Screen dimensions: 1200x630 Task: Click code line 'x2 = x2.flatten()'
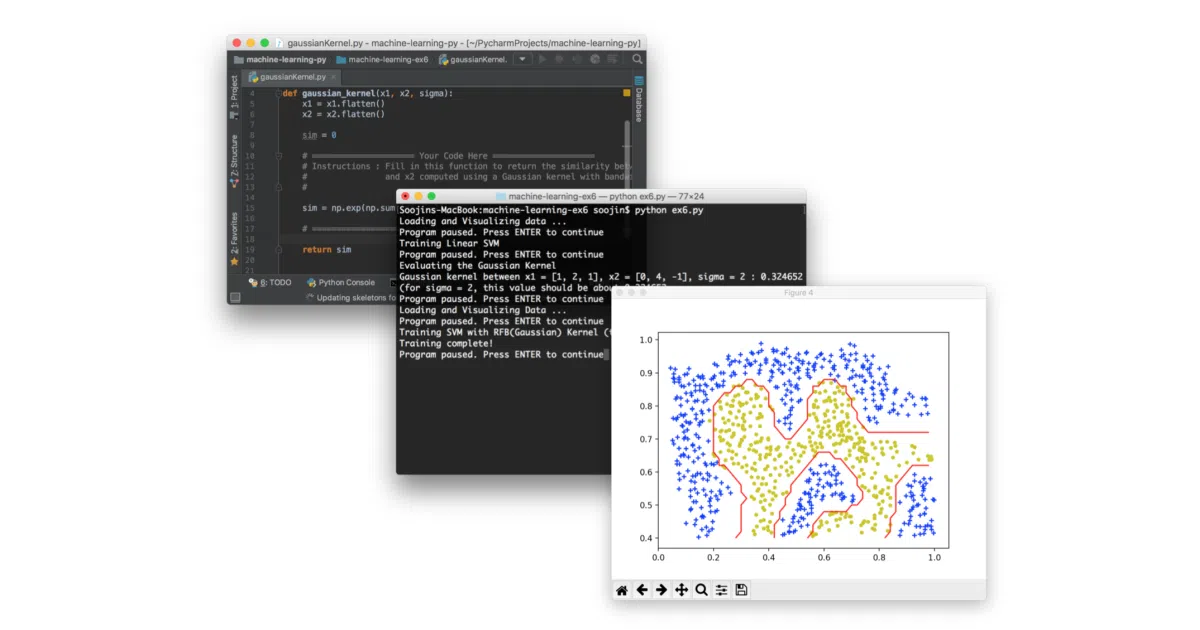point(343,114)
